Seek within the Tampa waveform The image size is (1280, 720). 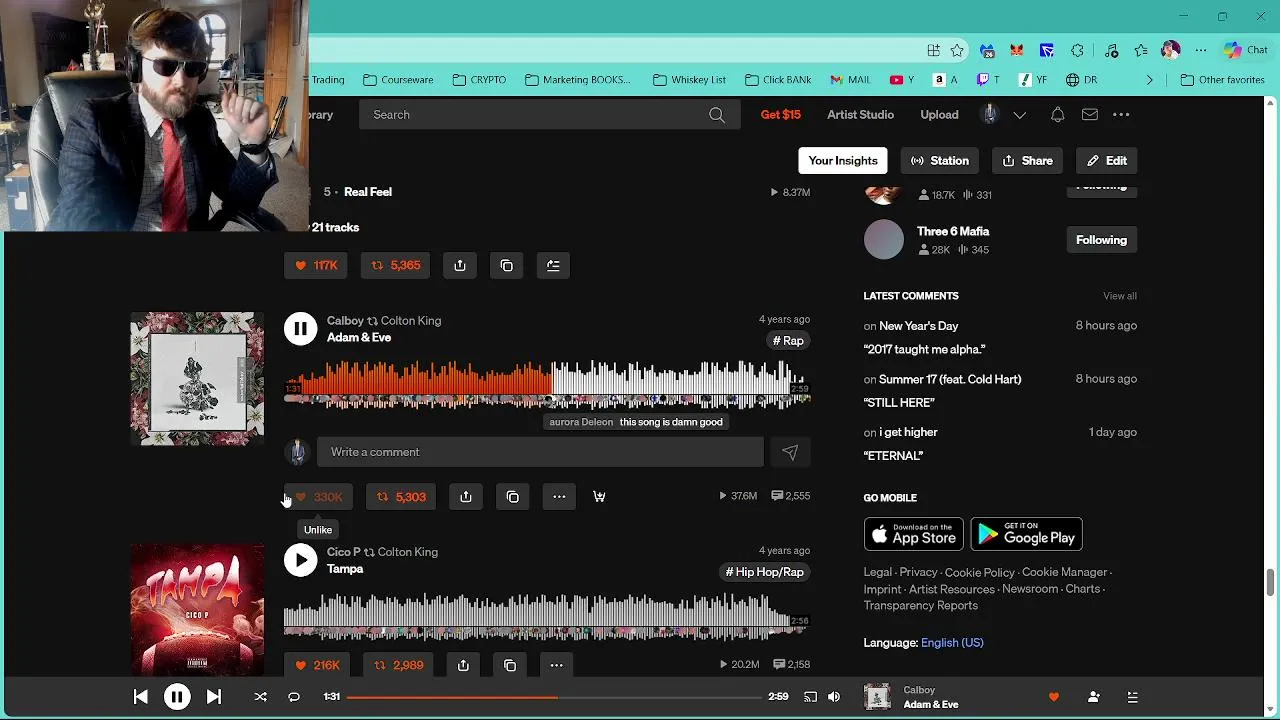547,617
